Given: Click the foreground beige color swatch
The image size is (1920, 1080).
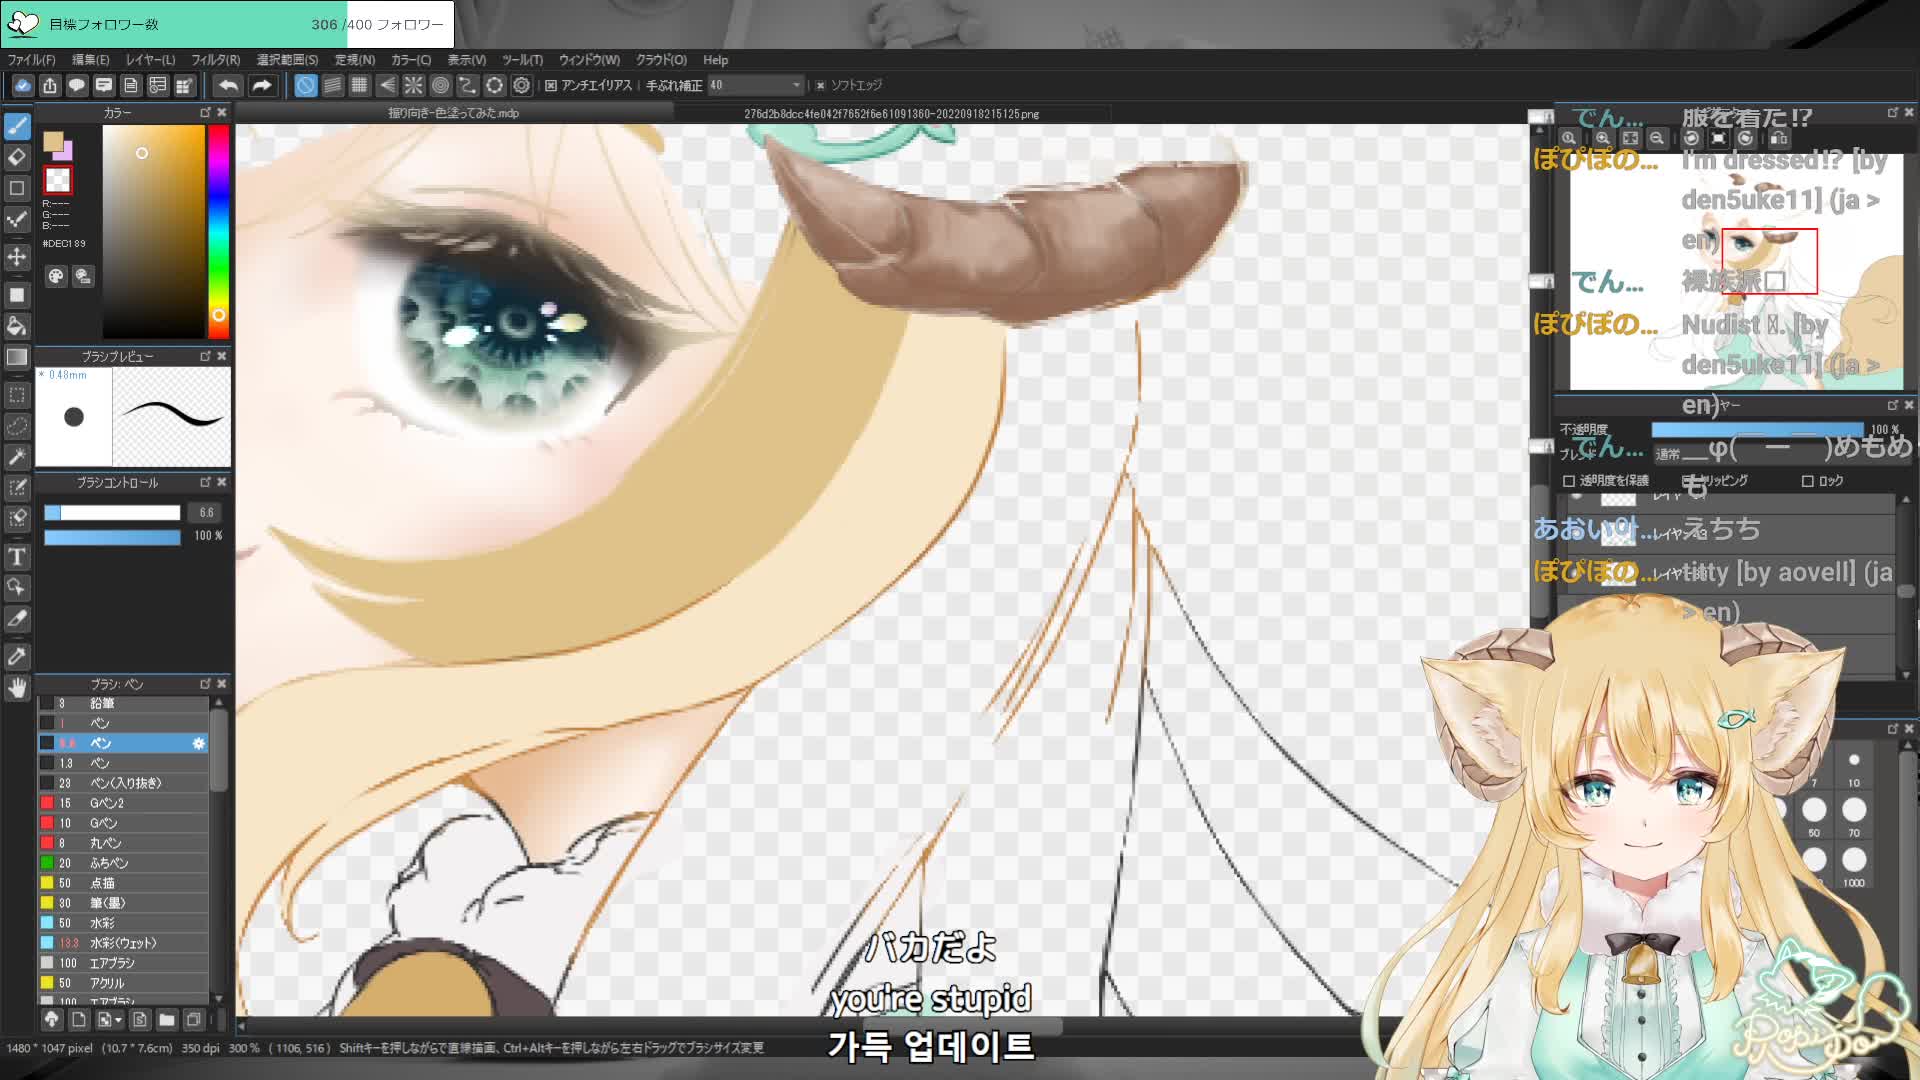Looking at the screenshot, I should click(x=53, y=141).
